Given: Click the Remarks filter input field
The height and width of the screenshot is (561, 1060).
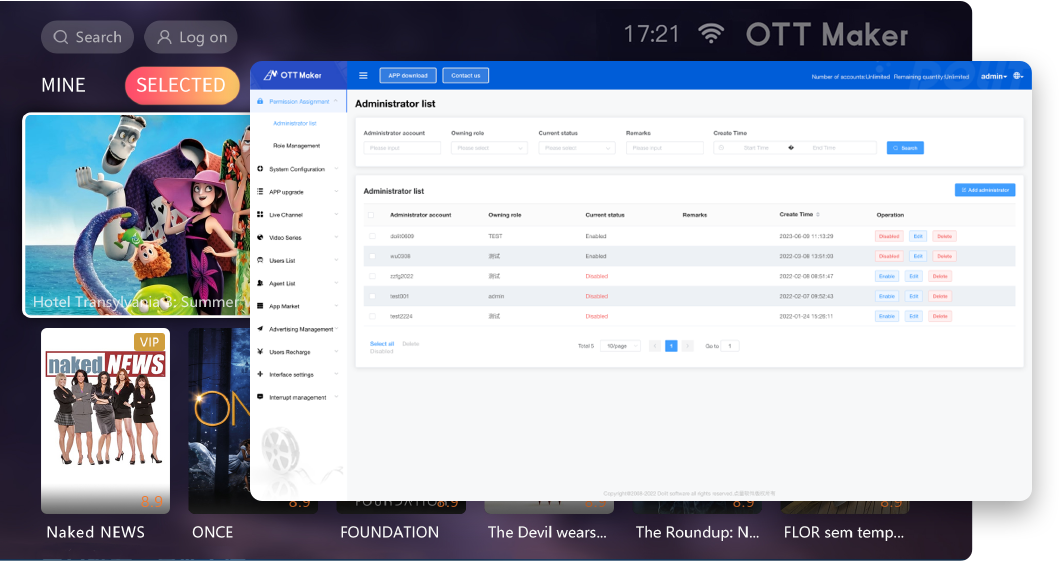Looking at the screenshot, I should pos(665,147).
